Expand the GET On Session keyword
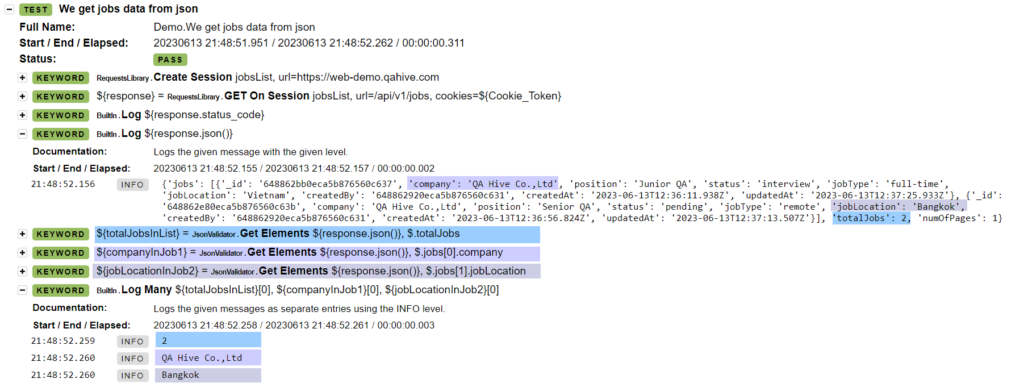 click(x=22, y=97)
